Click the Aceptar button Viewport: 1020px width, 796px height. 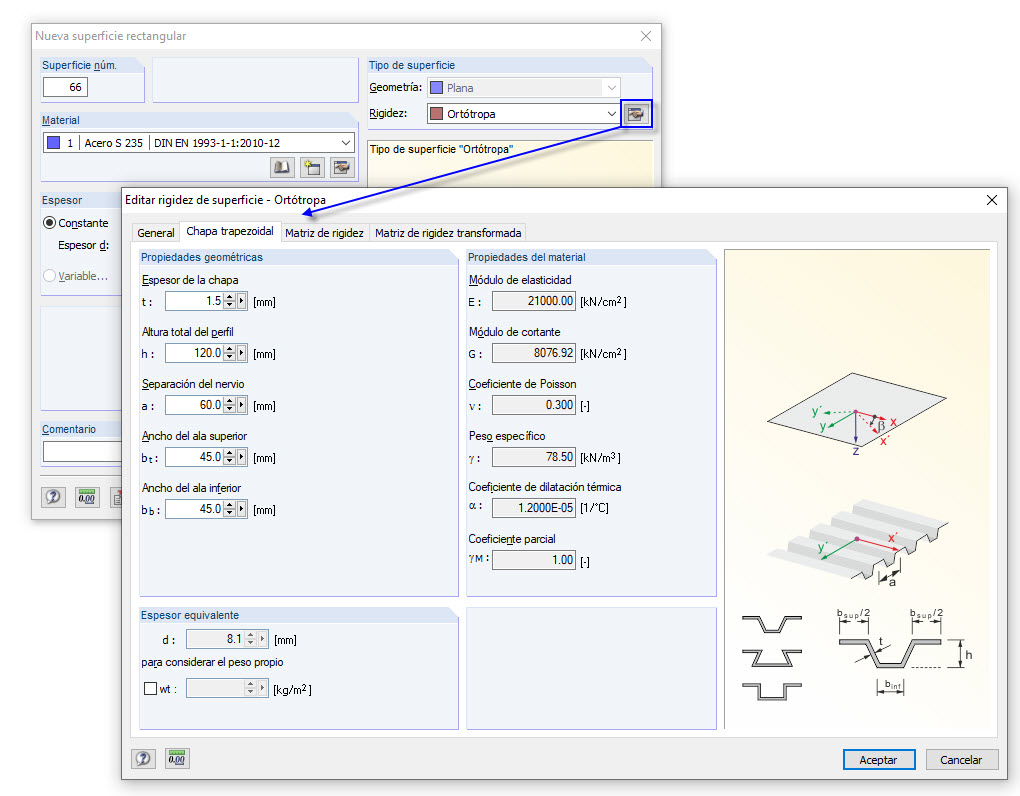[x=879, y=760]
